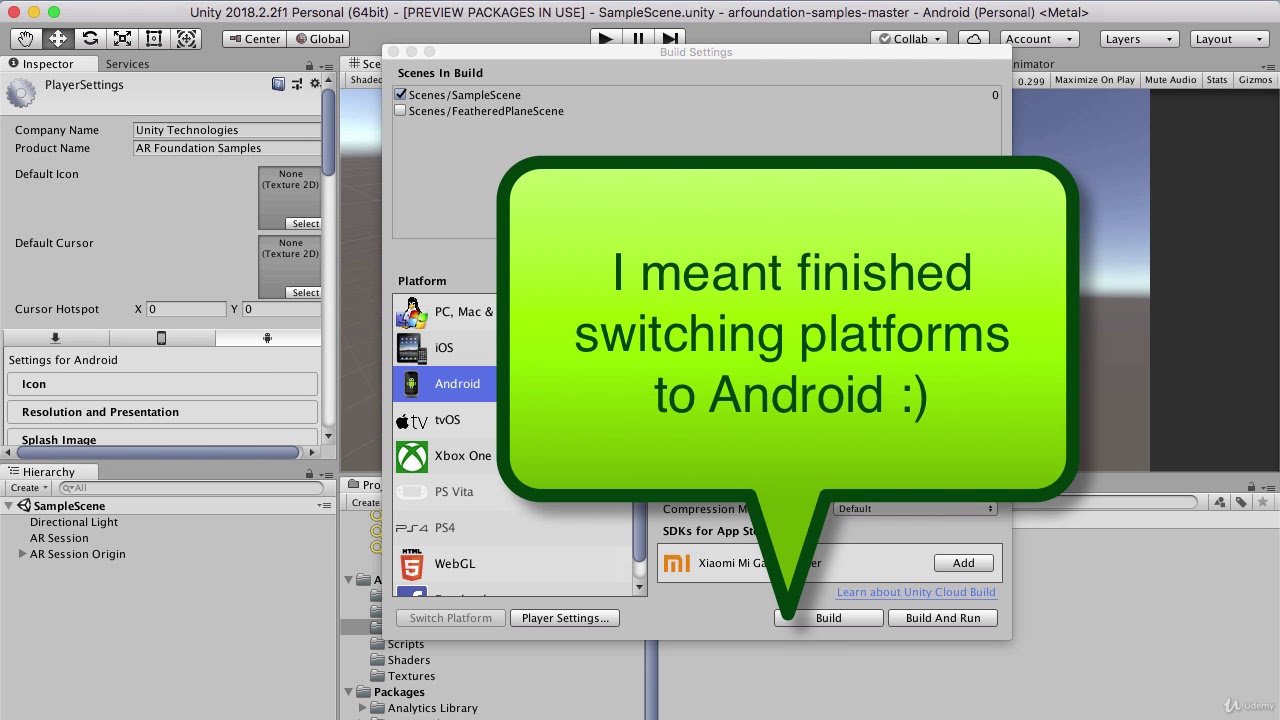Select the standalone platform settings tab

(55, 339)
